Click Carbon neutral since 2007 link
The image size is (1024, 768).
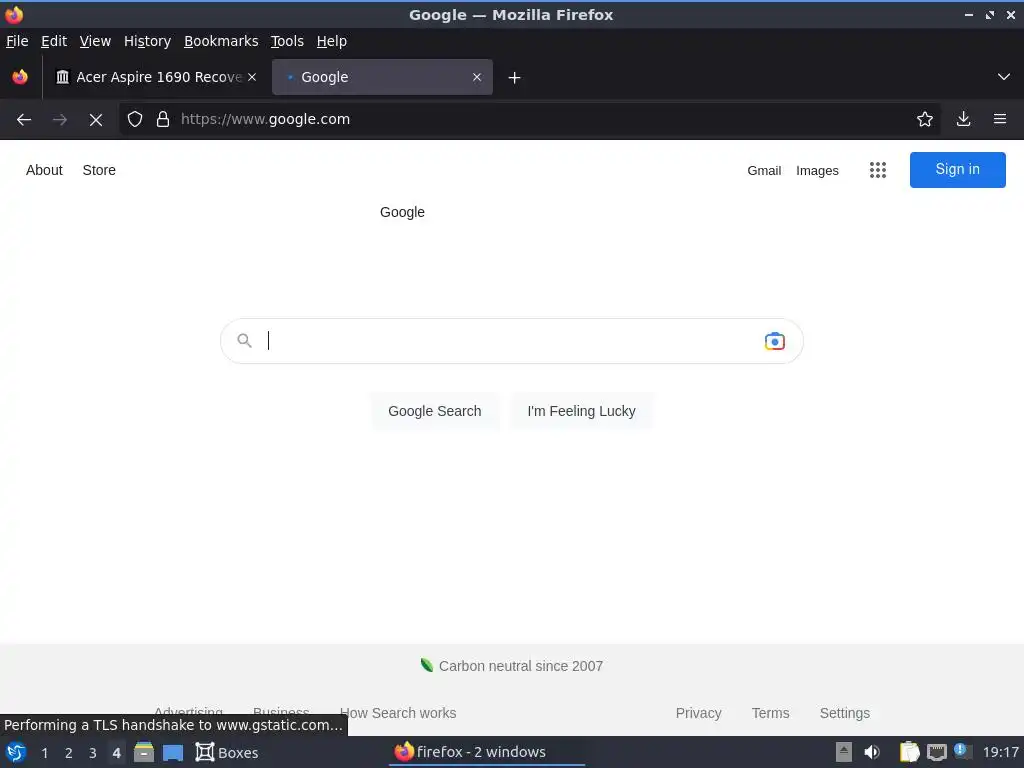512,666
